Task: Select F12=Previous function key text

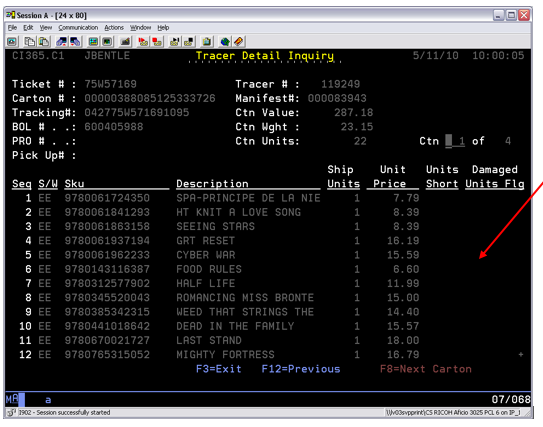Action: (x=301, y=369)
